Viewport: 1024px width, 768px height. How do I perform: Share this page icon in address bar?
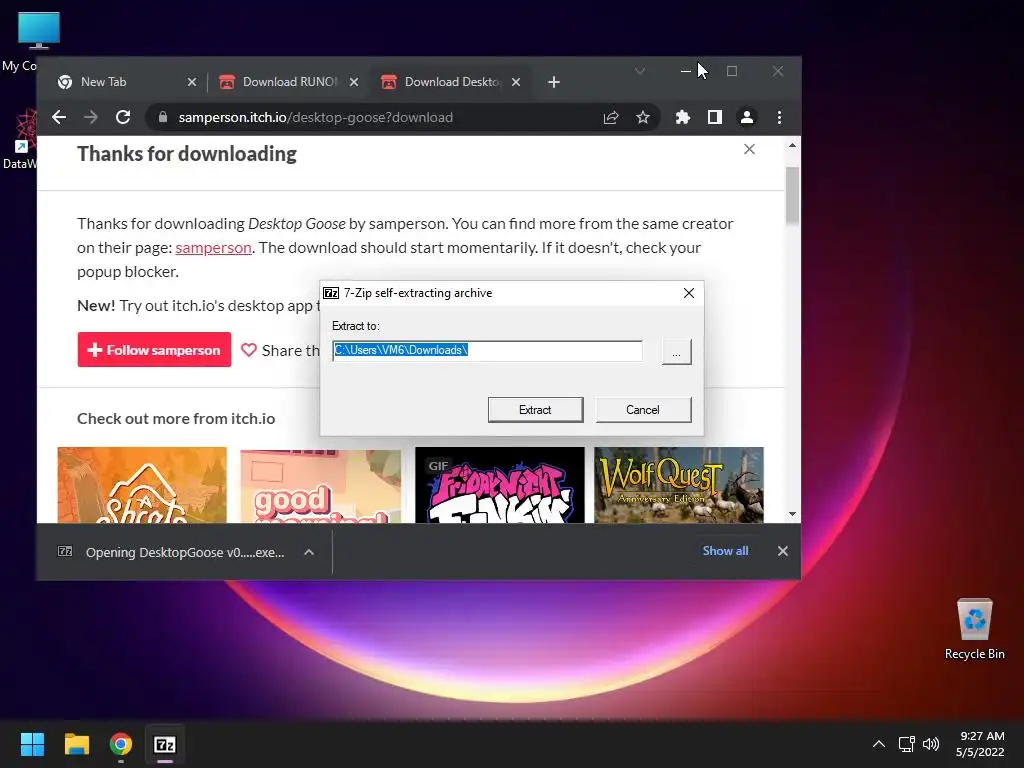[611, 118]
